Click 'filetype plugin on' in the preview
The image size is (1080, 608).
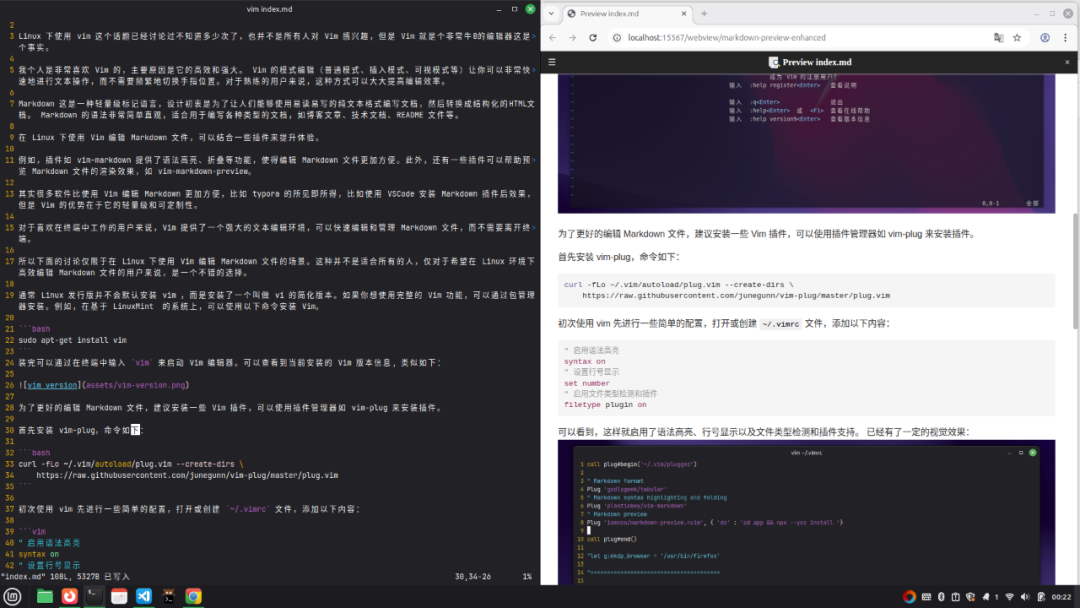pos(605,405)
